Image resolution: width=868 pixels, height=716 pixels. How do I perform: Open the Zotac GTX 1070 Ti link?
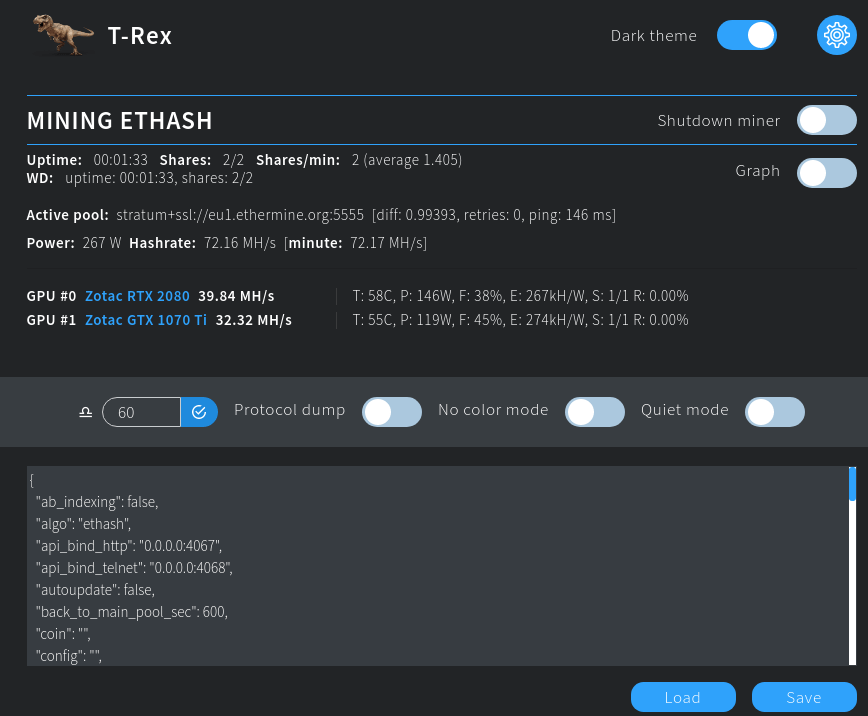coord(146,320)
